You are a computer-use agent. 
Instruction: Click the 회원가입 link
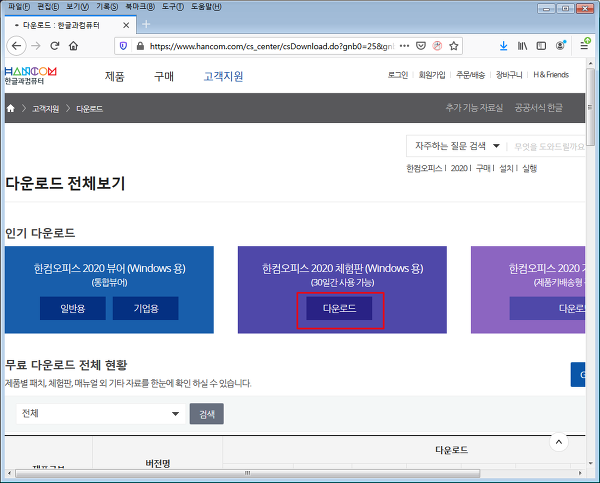click(x=432, y=75)
